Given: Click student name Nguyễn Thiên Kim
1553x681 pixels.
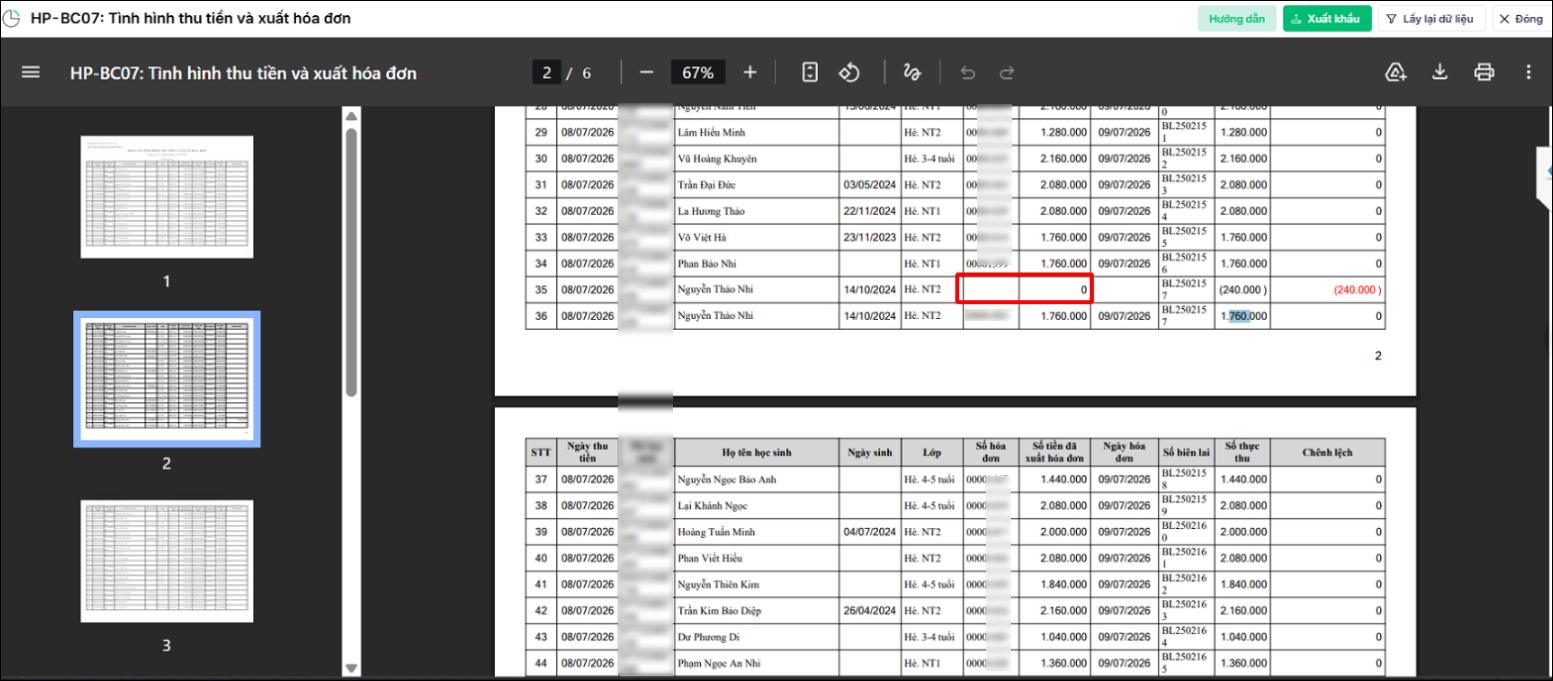Looking at the screenshot, I should point(718,584).
